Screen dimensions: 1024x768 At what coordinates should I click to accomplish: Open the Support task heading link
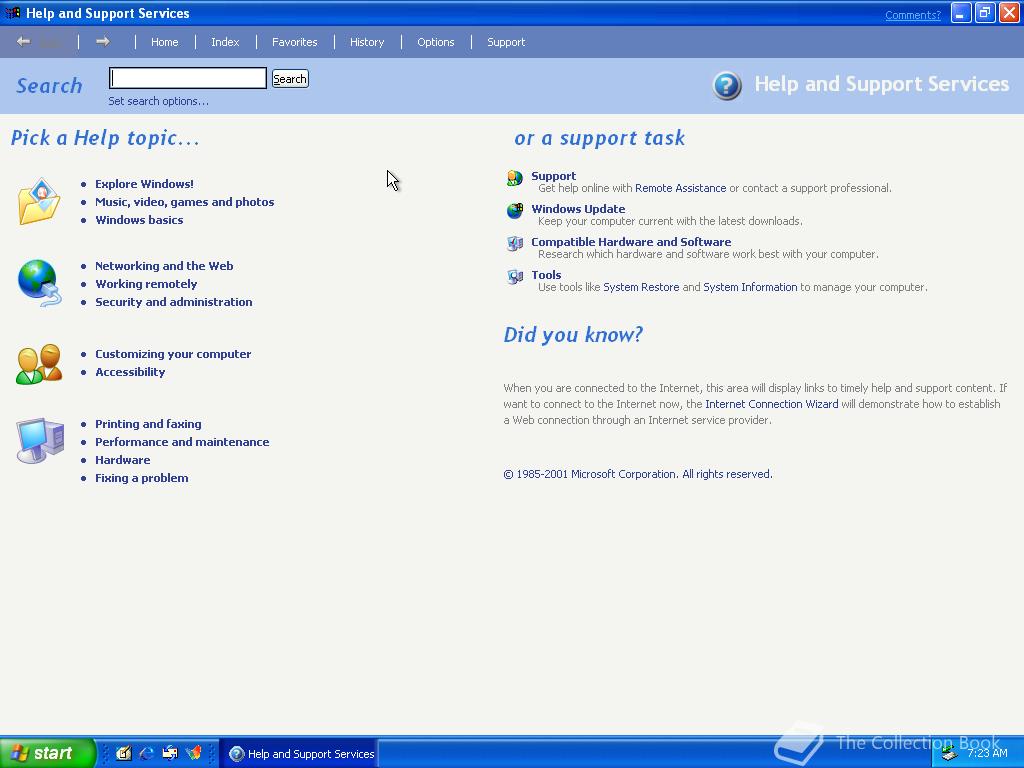pyautogui.click(x=553, y=176)
